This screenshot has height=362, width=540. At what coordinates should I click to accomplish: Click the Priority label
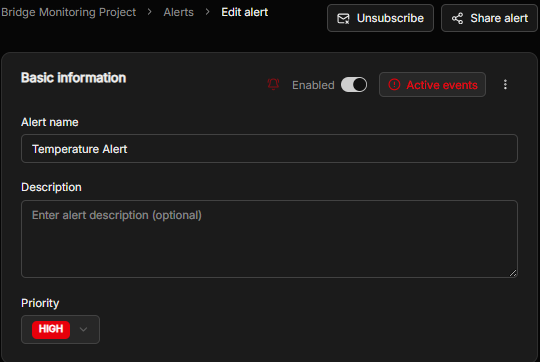tap(40, 303)
